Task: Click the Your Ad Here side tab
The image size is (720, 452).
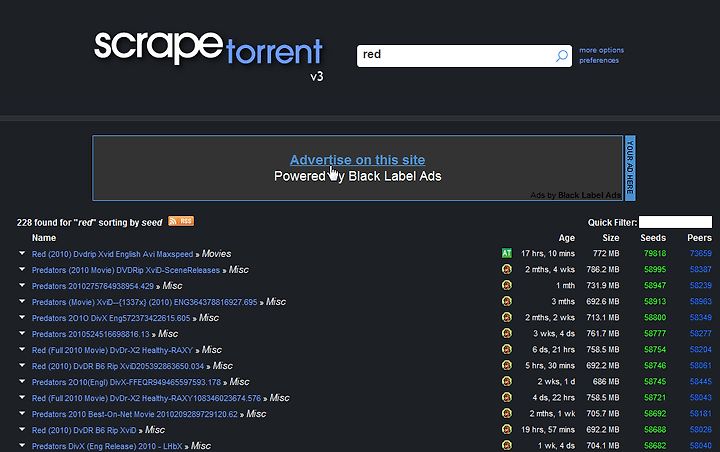Action: [x=630, y=168]
